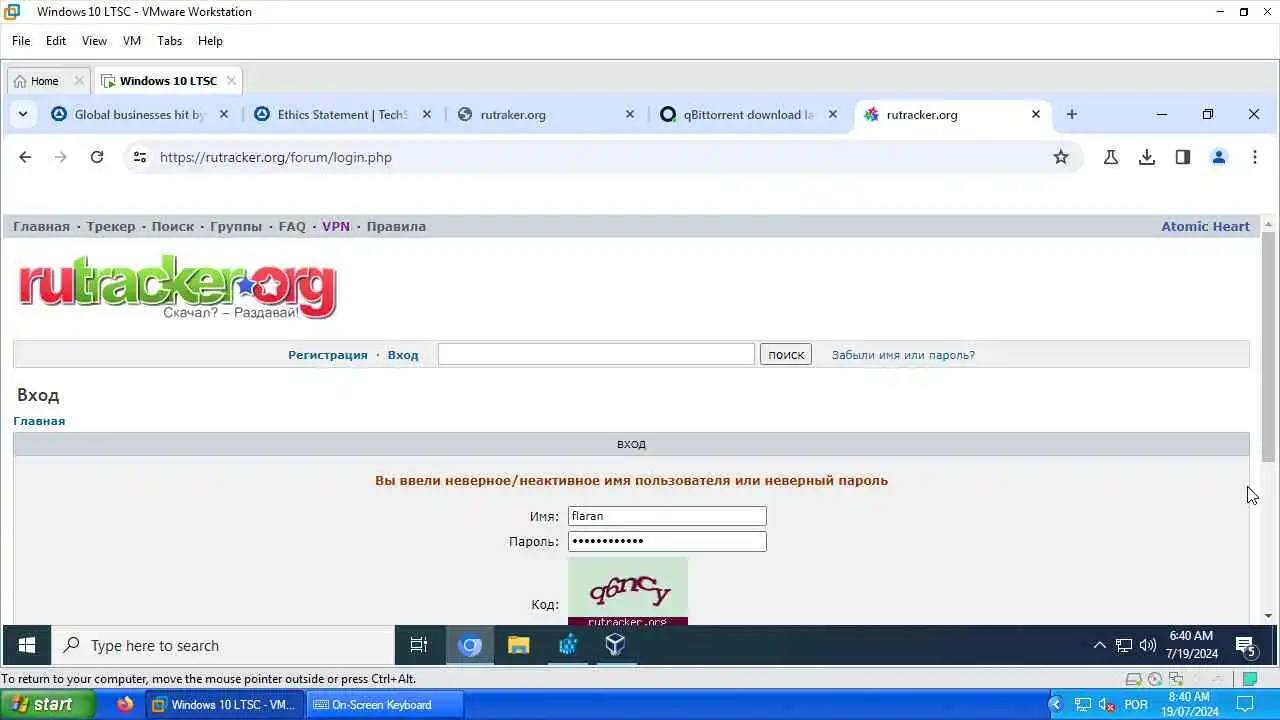Focus the site search input field
Image resolution: width=1280 pixels, height=720 pixels.
[x=596, y=354]
